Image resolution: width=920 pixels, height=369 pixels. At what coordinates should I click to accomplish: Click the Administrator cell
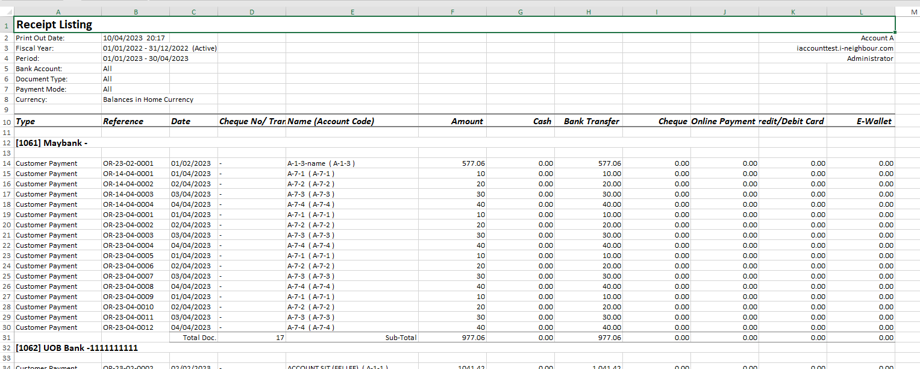[861, 59]
